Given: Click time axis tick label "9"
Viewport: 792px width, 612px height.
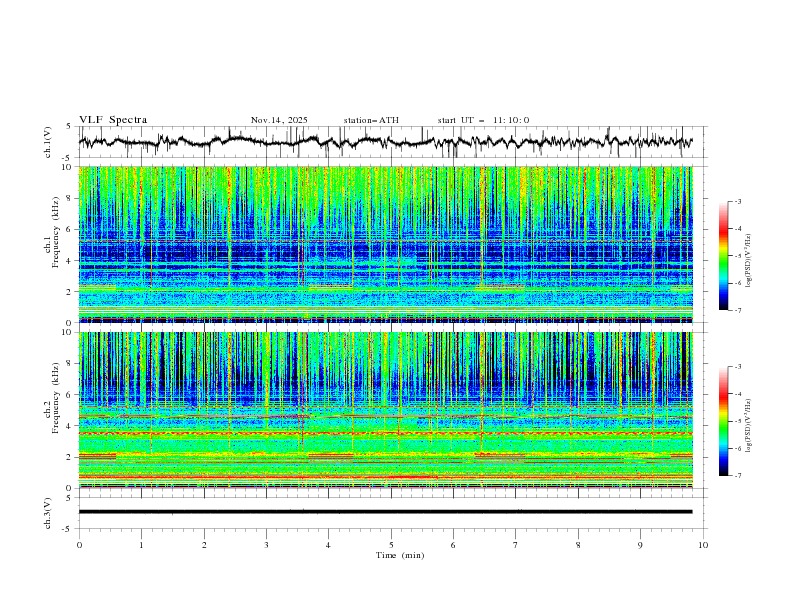Looking at the screenshot, I should (x=640, y=545).
